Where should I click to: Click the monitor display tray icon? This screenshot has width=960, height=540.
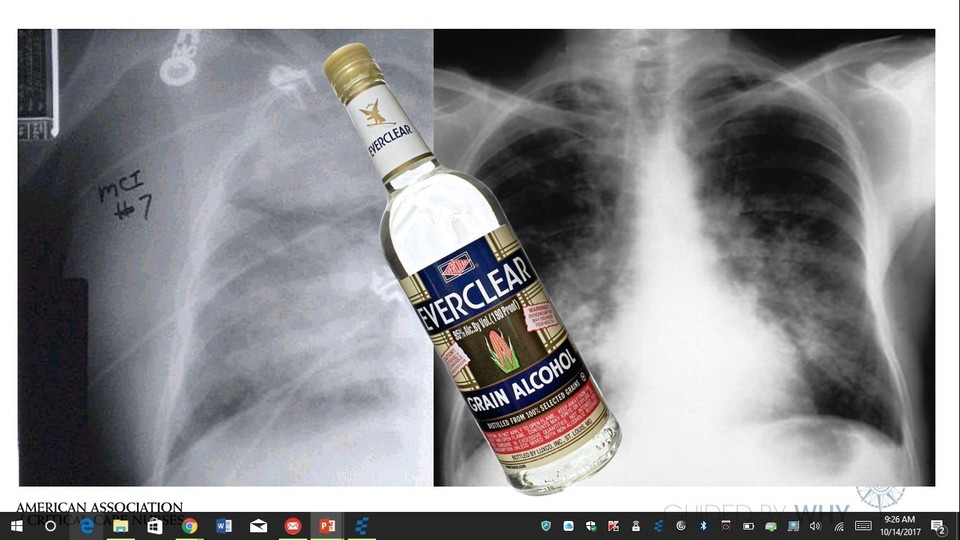point(793,526)
